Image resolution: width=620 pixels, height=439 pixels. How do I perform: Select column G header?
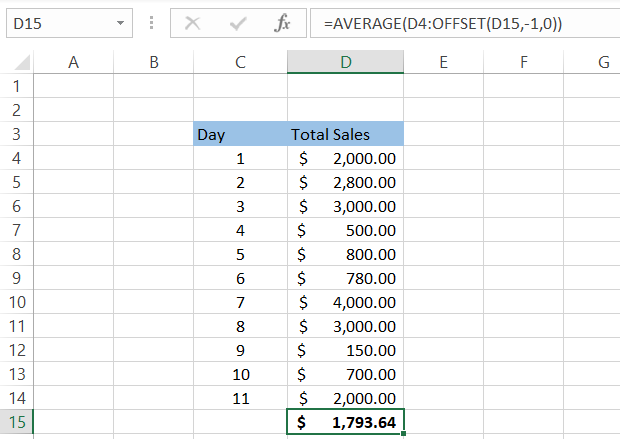pos(602,62)
